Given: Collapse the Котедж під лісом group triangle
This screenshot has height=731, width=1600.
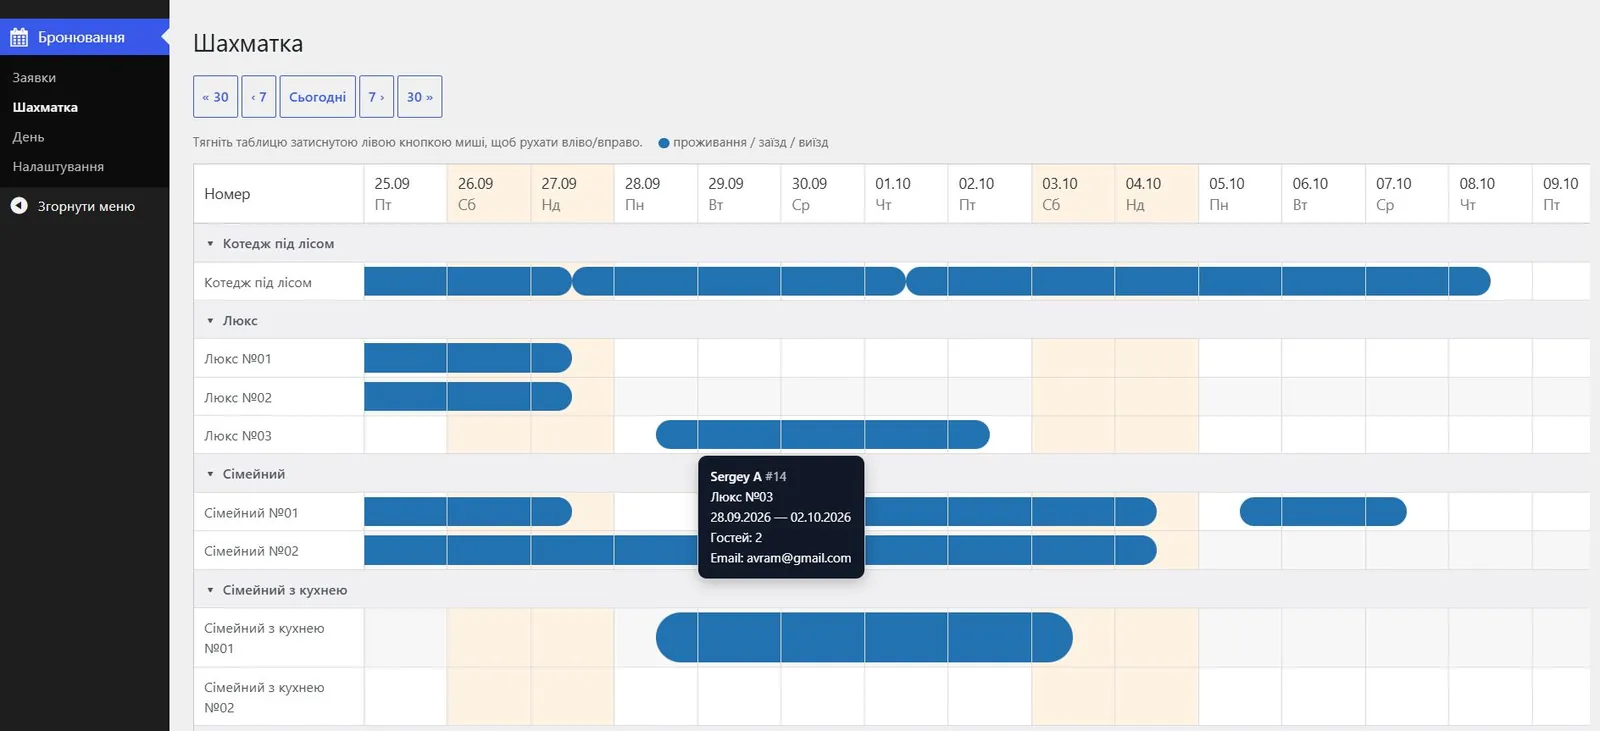Looking at the screenshot, I should coord(210,243).
